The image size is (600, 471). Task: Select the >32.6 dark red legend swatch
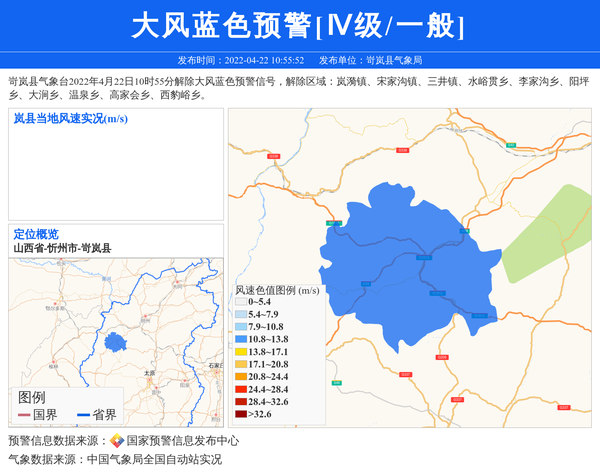[240, 414]
